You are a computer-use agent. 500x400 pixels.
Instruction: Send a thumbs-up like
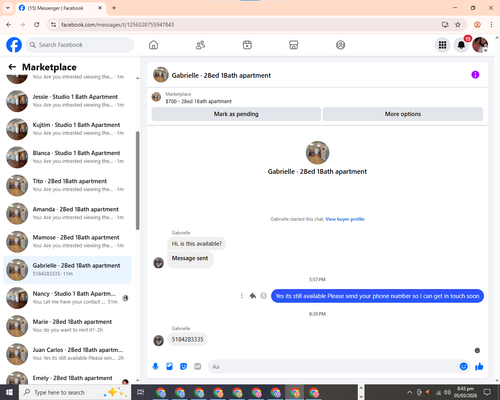479,367
